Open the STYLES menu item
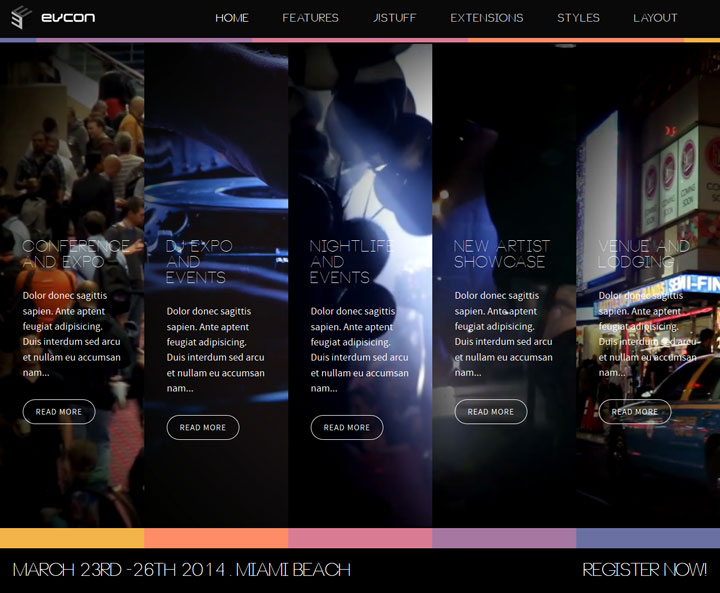This screenshot has width=720, height=593. (x=578, y=18)
